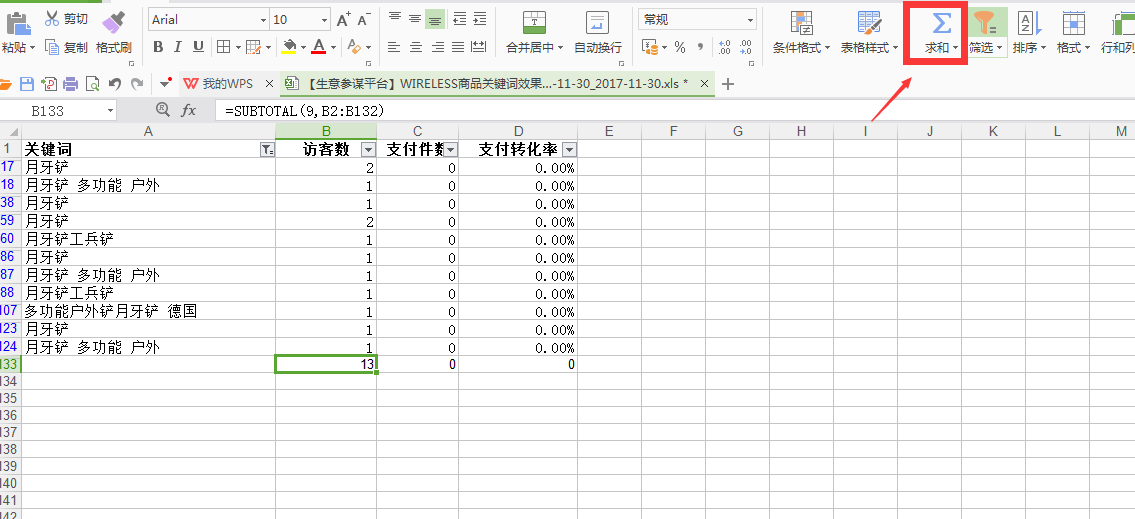The width and height of the screenshot is (1135, 519).
Task: Open a new tab with plus button
Action: [728, 84]
